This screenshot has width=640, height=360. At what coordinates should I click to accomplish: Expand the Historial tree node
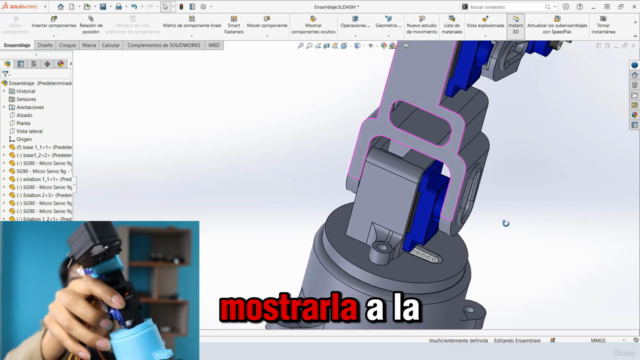pyautogui.click(x=4, y=91)
